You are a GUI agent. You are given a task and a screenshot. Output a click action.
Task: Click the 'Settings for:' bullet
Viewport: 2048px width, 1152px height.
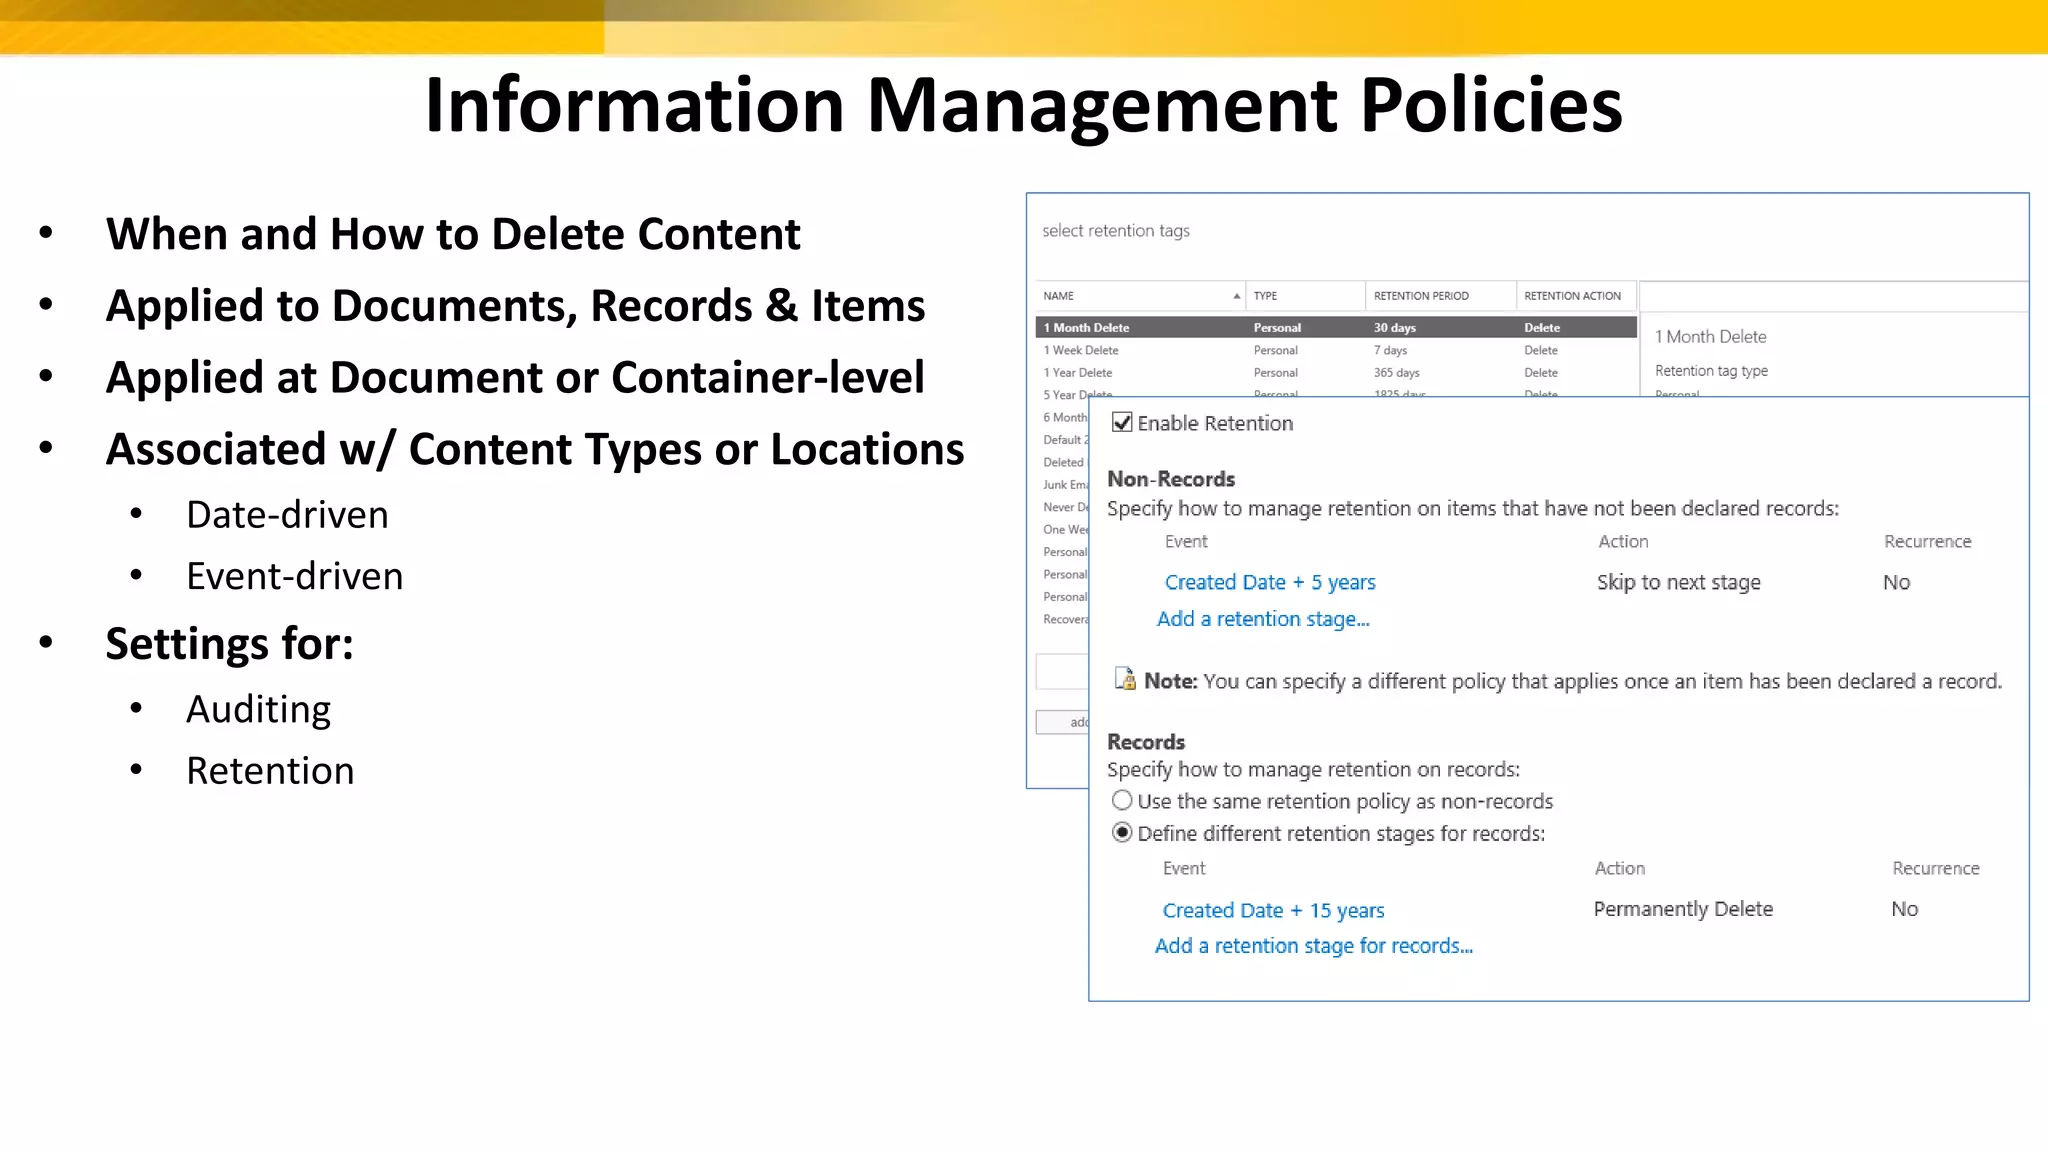[x=230, y=644]
